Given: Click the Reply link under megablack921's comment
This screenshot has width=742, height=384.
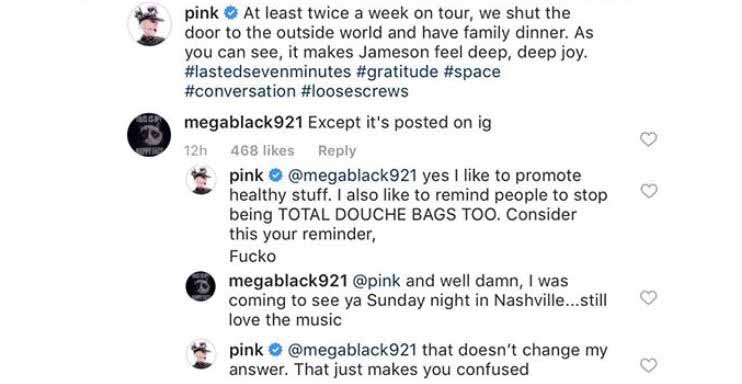Looking at the screenshot, I should (x=337, y=151).
